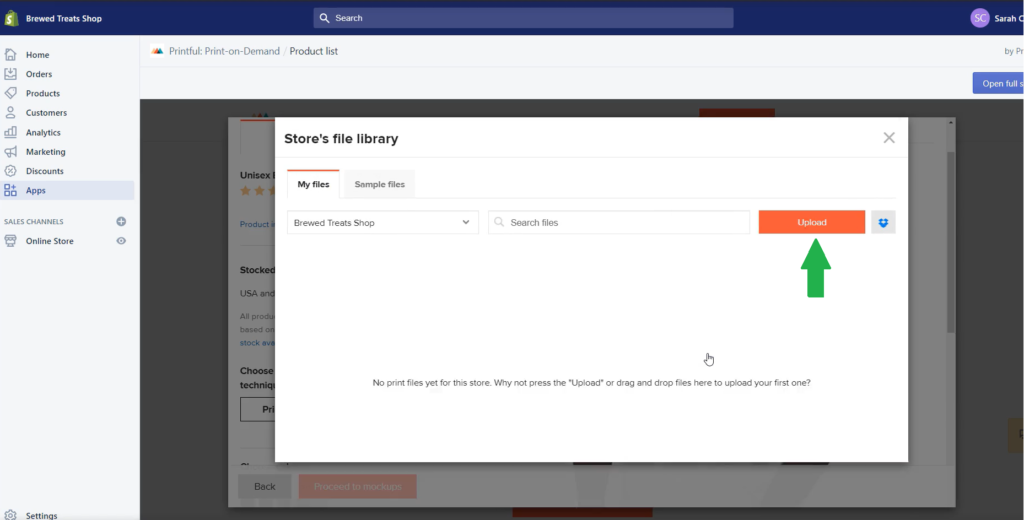Image resolution: width=1024 pixels, height=520 pixels.
Task: Go to Products section
Action: click(x=42, y=93)
